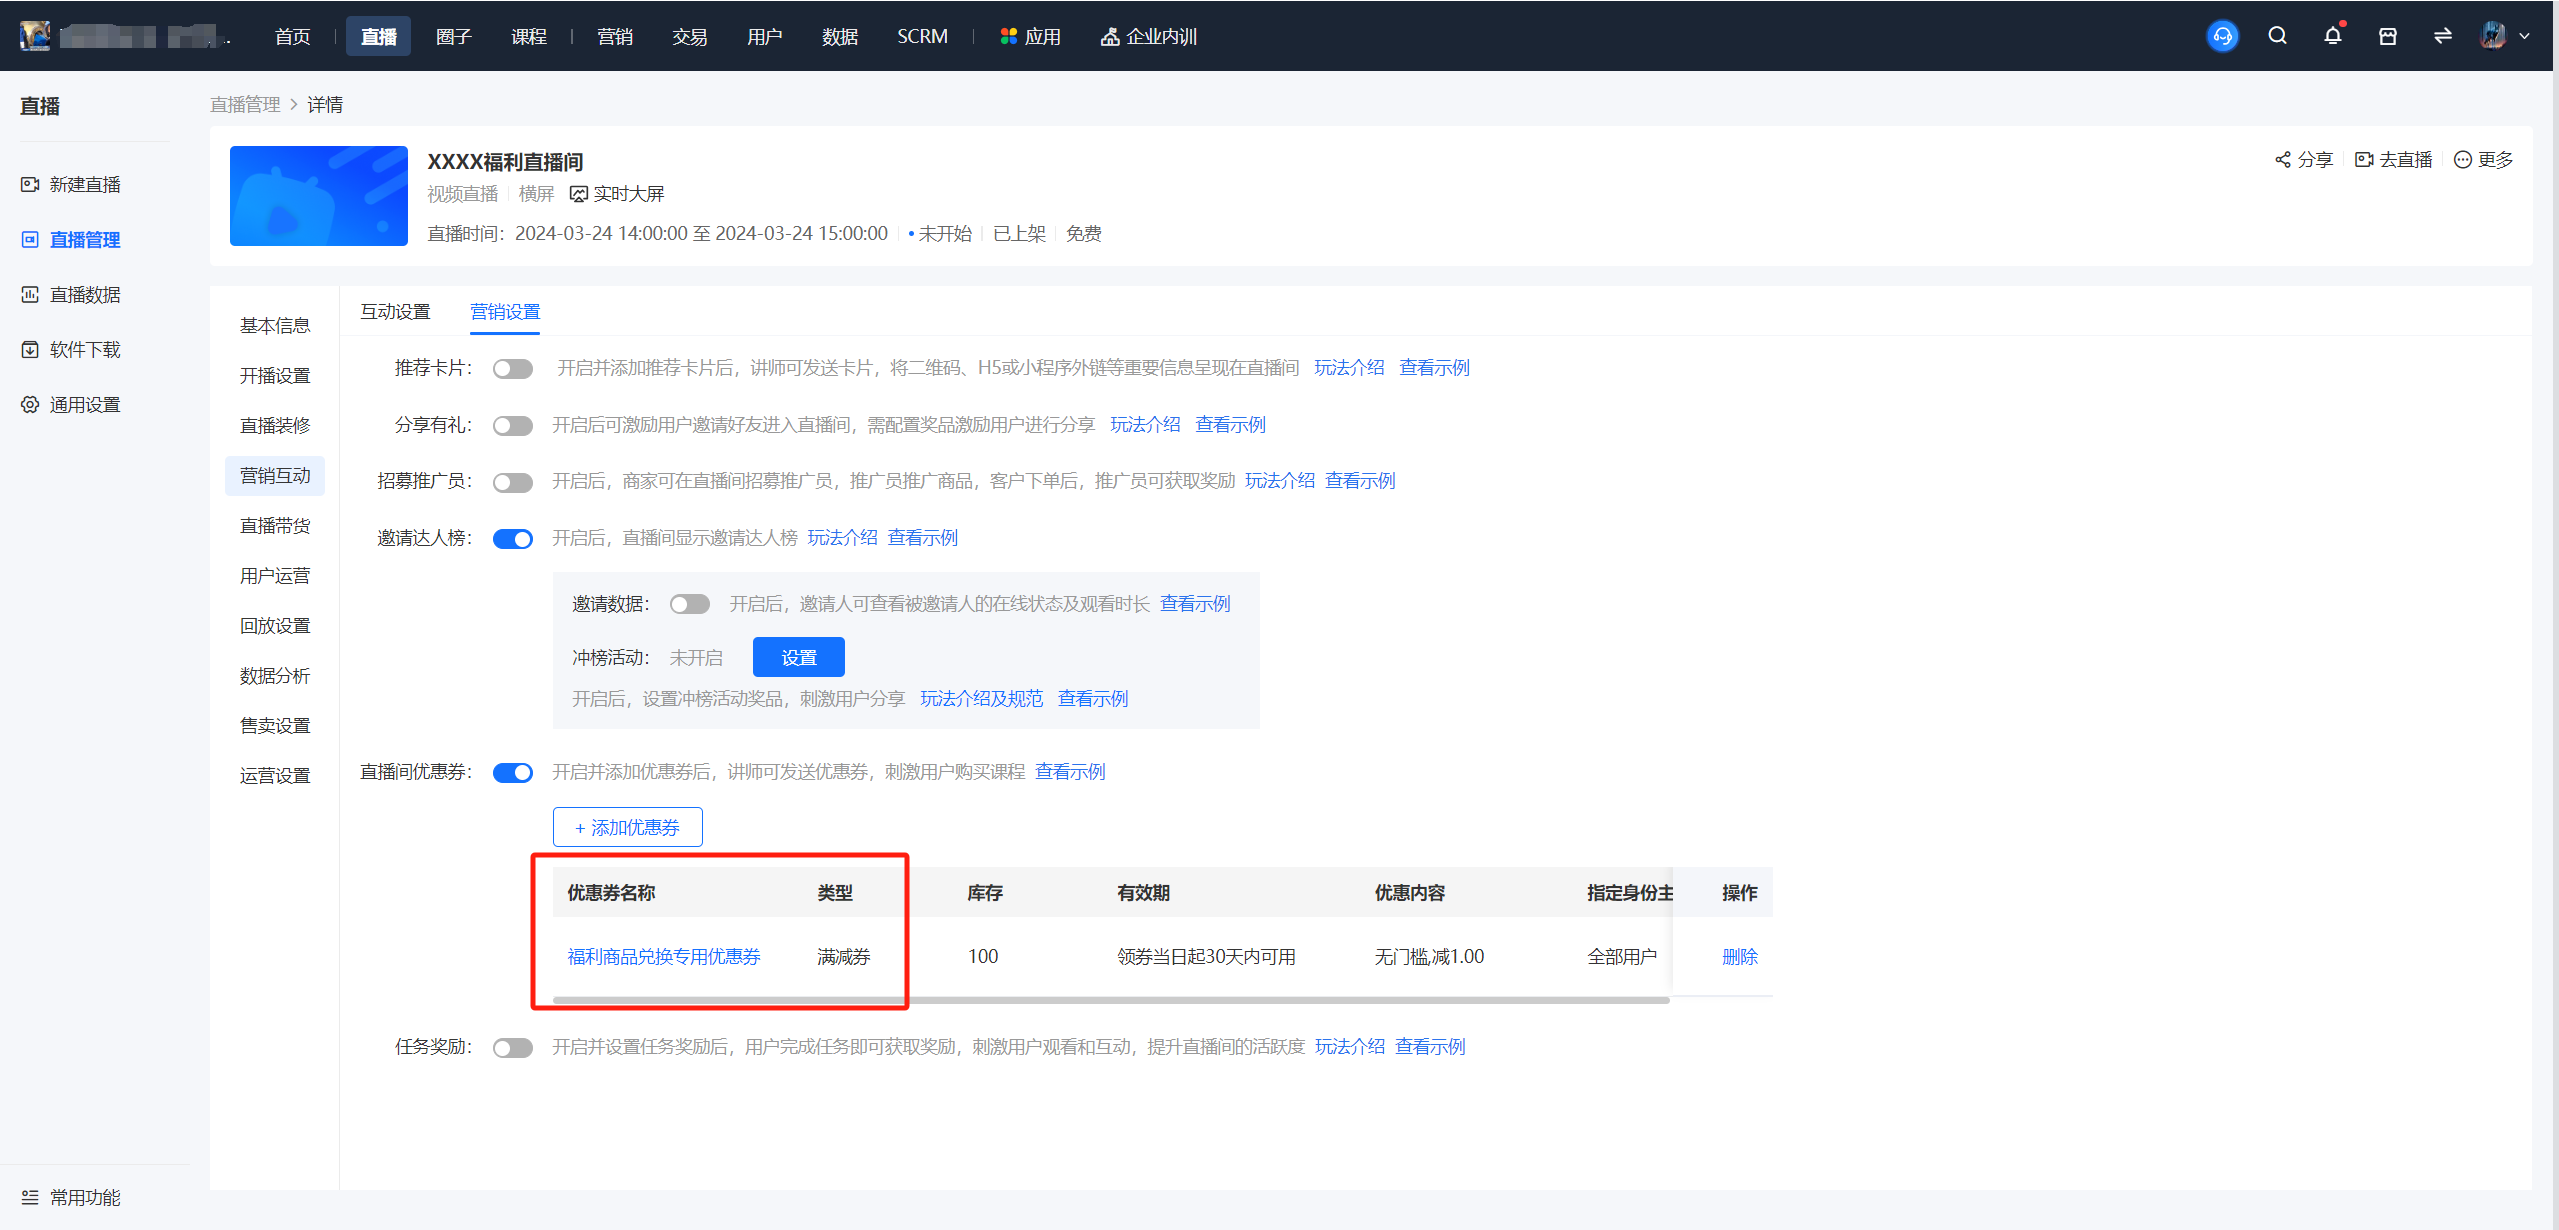Open the customer service headset icon
Image resolution: width=2559 pixels, height=1230 pixels.
2222,36
